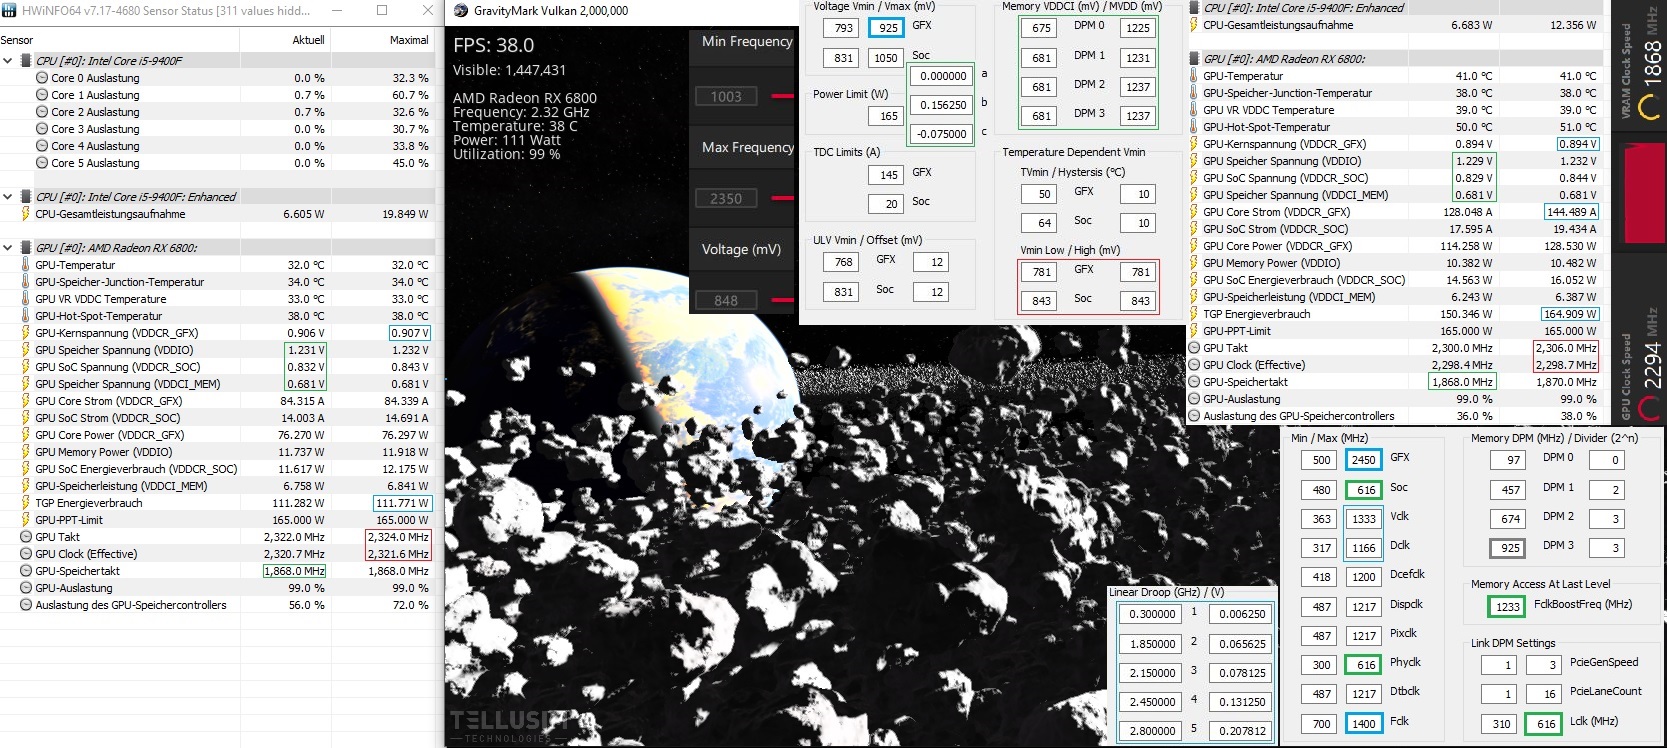This screenshot has height=748, width=1667.
Task: Click the GFX Vmax voltage field showing 925
Action: pos(888,28)
